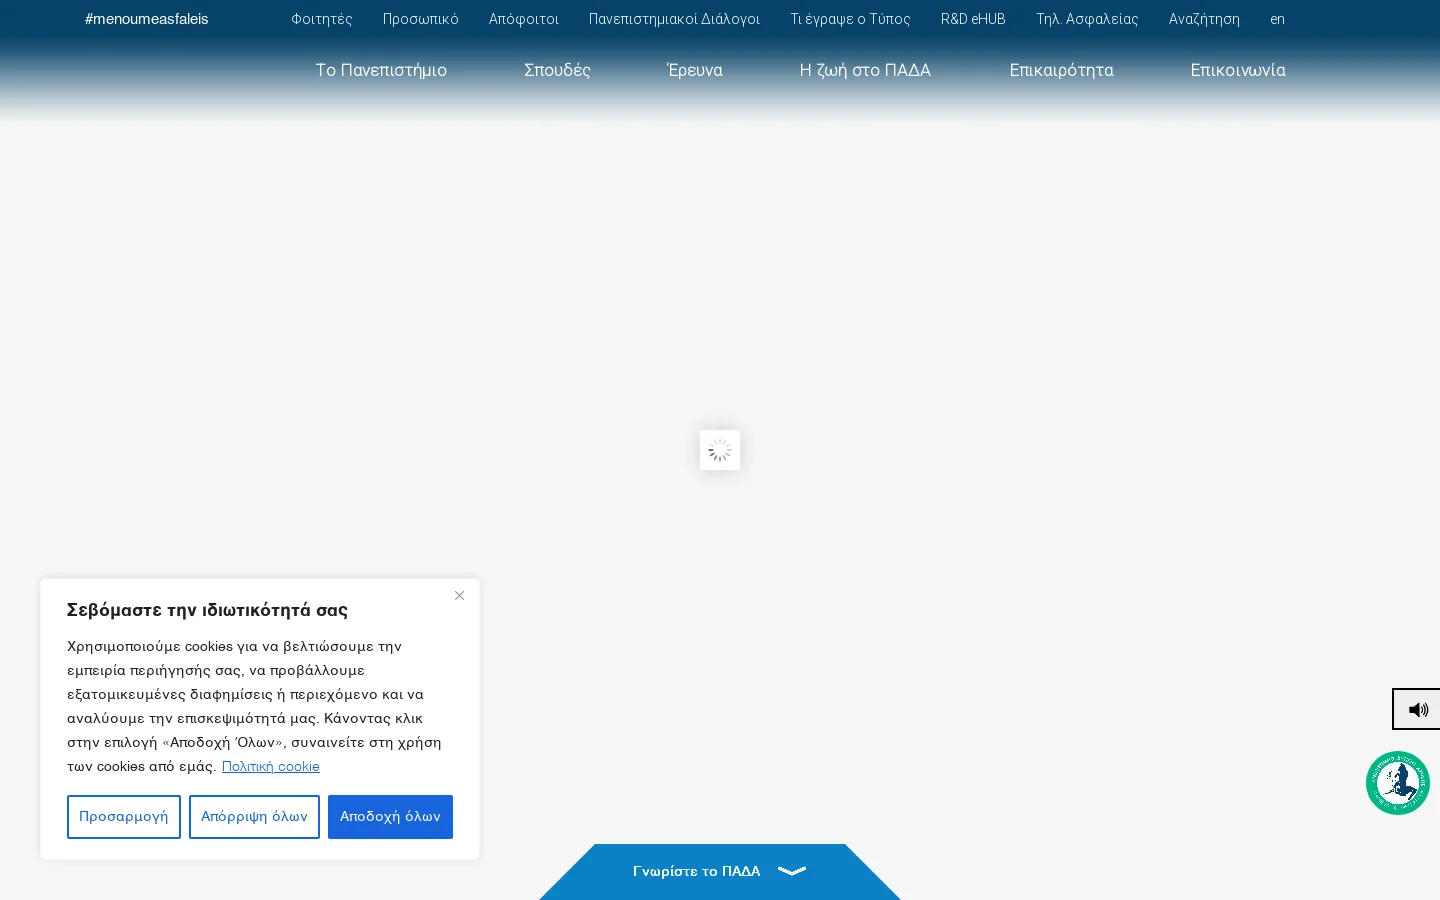This screenshot has width=1440, height=900.
Task: Open Πανεπιστημιακοί Διάλογοι link
Action: pyautogui.click(x=674, y=19)
